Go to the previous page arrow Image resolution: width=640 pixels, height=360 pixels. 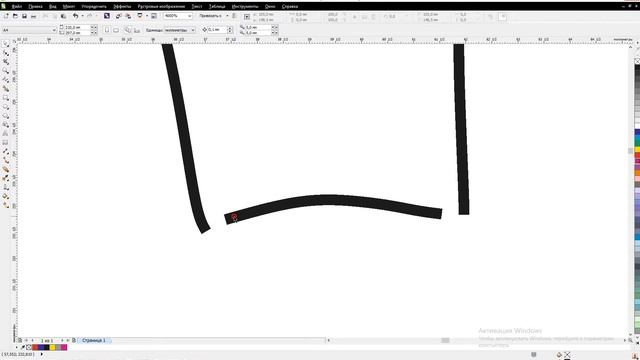point(33,340)
